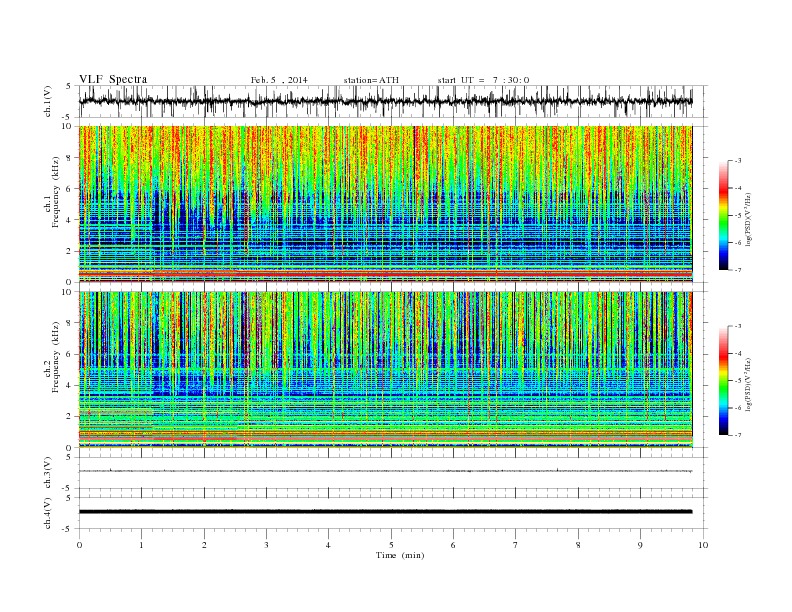Click the "-3" label on ch.1 colorbar
Viewport: 792px width, 612px height.
(738, 161)
